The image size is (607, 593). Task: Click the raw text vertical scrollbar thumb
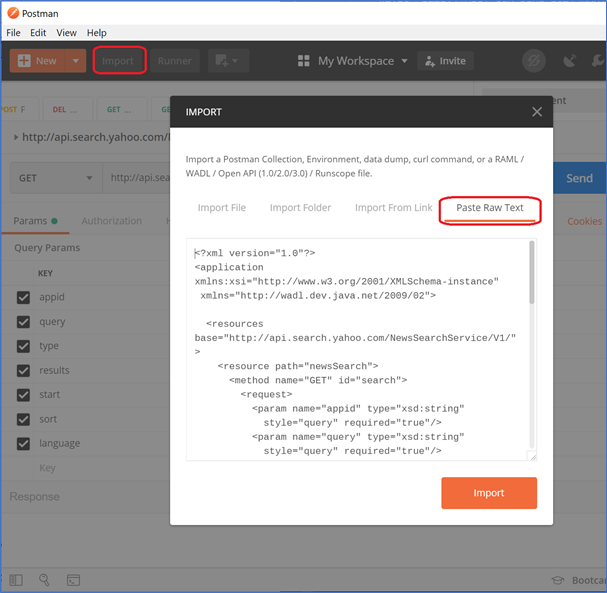(x=532, y=272)
